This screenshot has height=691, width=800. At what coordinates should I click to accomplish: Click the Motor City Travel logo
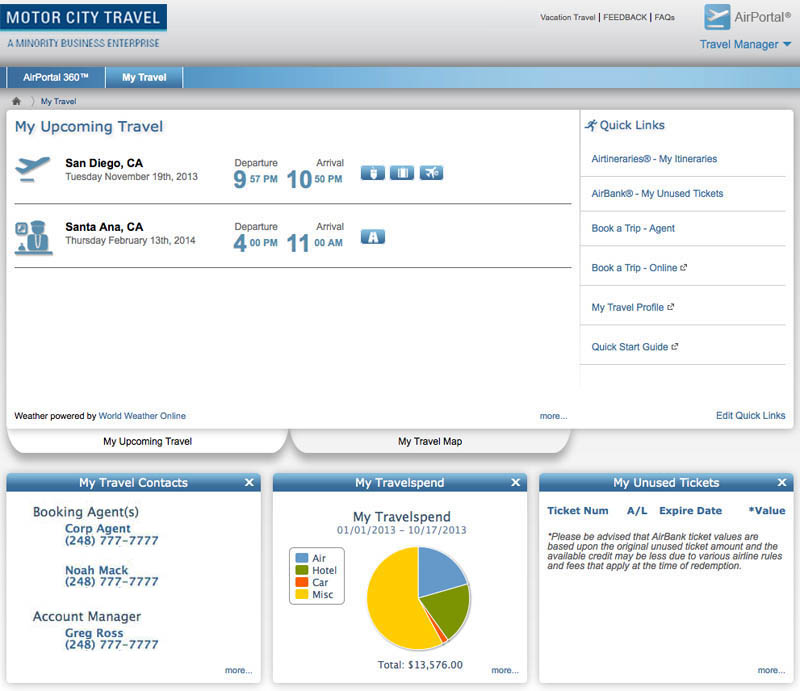click(84, 18)
